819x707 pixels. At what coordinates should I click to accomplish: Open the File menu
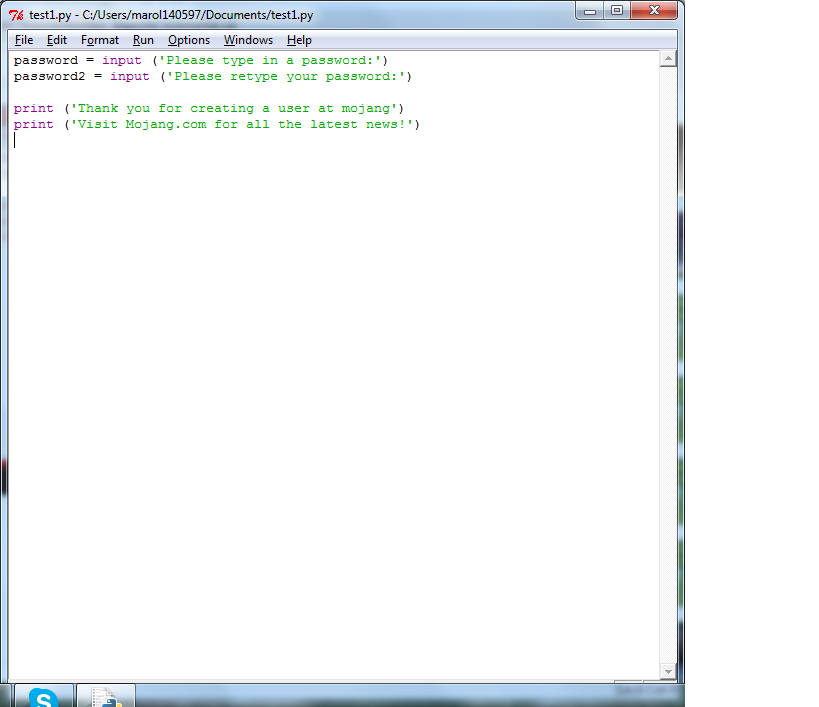click(24, 40)
